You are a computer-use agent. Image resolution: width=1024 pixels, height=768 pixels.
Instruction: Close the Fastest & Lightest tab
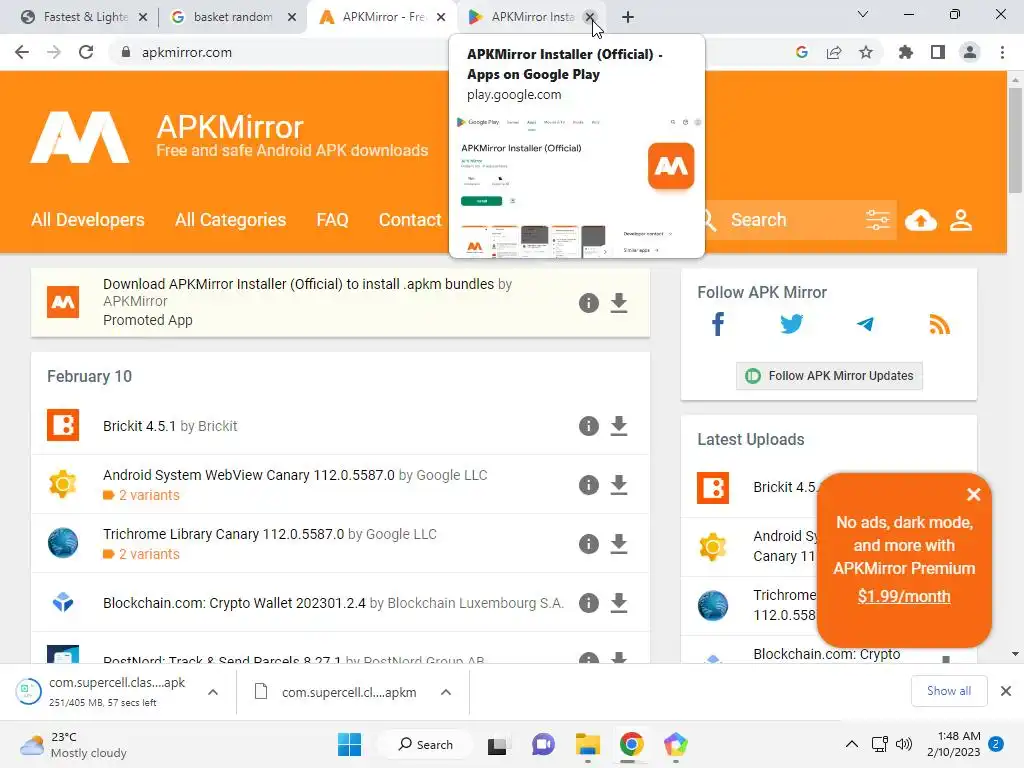coord(143,17)
